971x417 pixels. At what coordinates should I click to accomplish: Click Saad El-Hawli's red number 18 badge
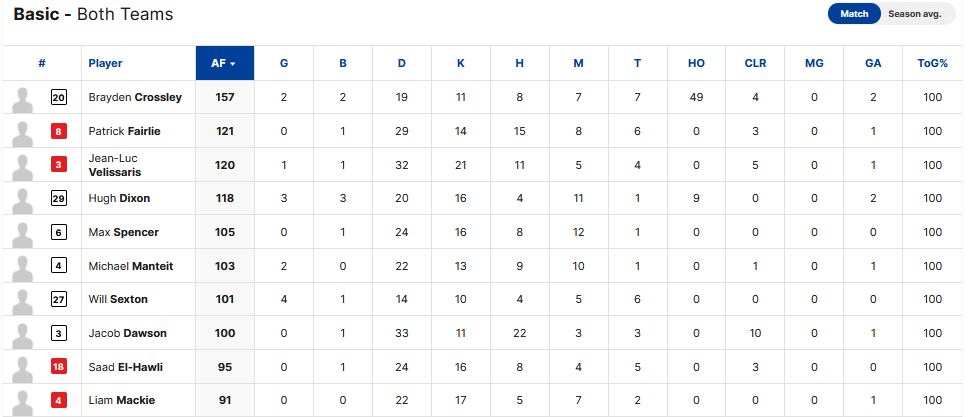58,367
